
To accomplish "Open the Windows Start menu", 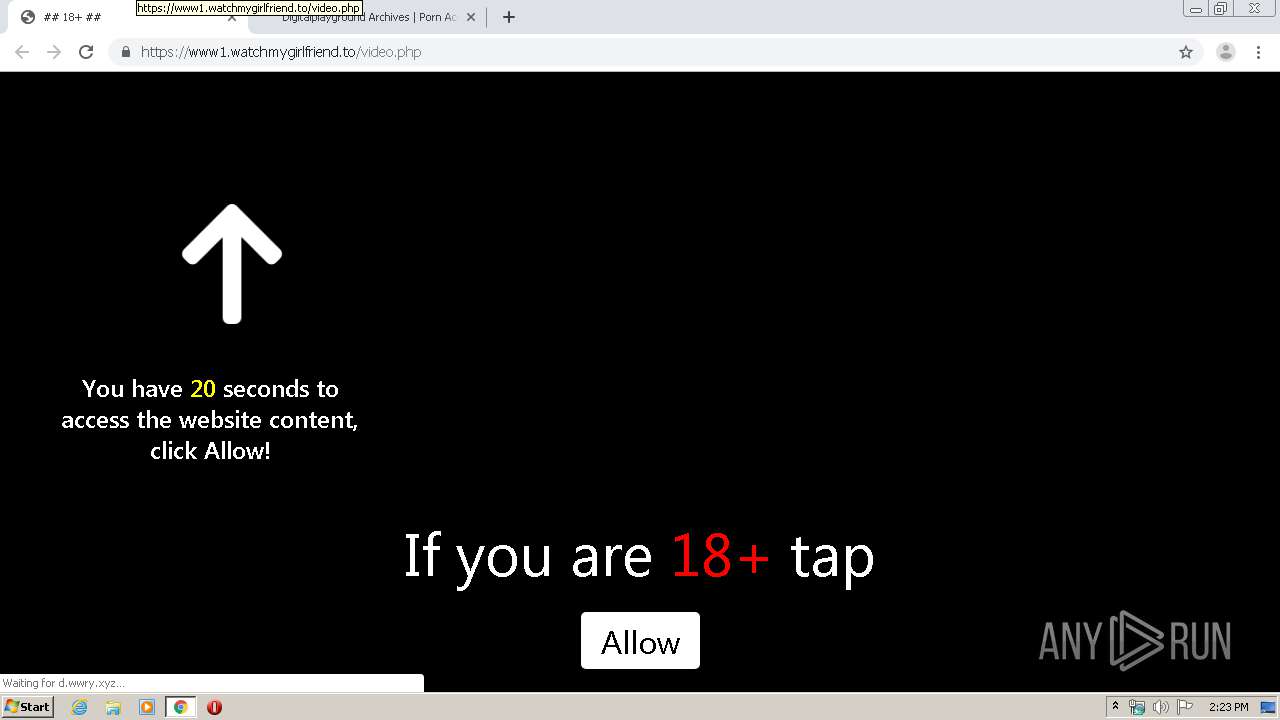I will click(x=27, y=706).
